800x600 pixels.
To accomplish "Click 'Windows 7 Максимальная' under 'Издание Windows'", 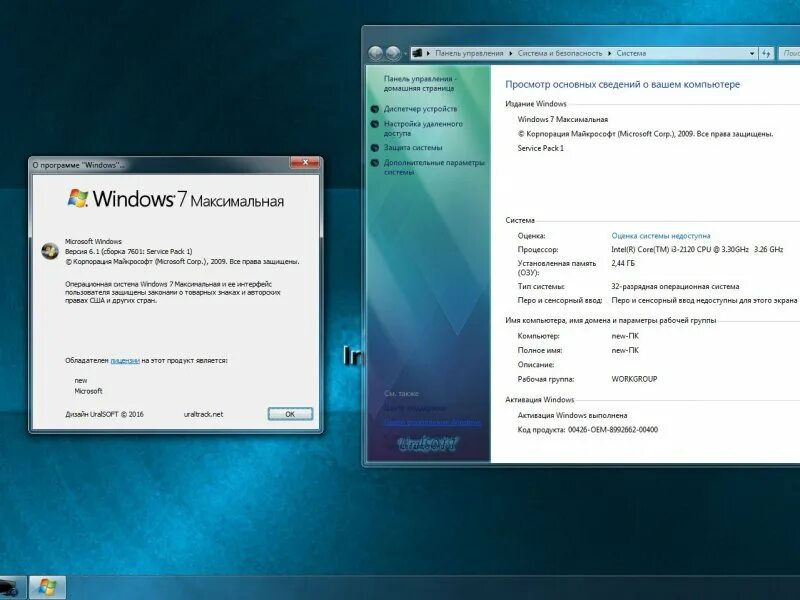I will tap(563, 119).
